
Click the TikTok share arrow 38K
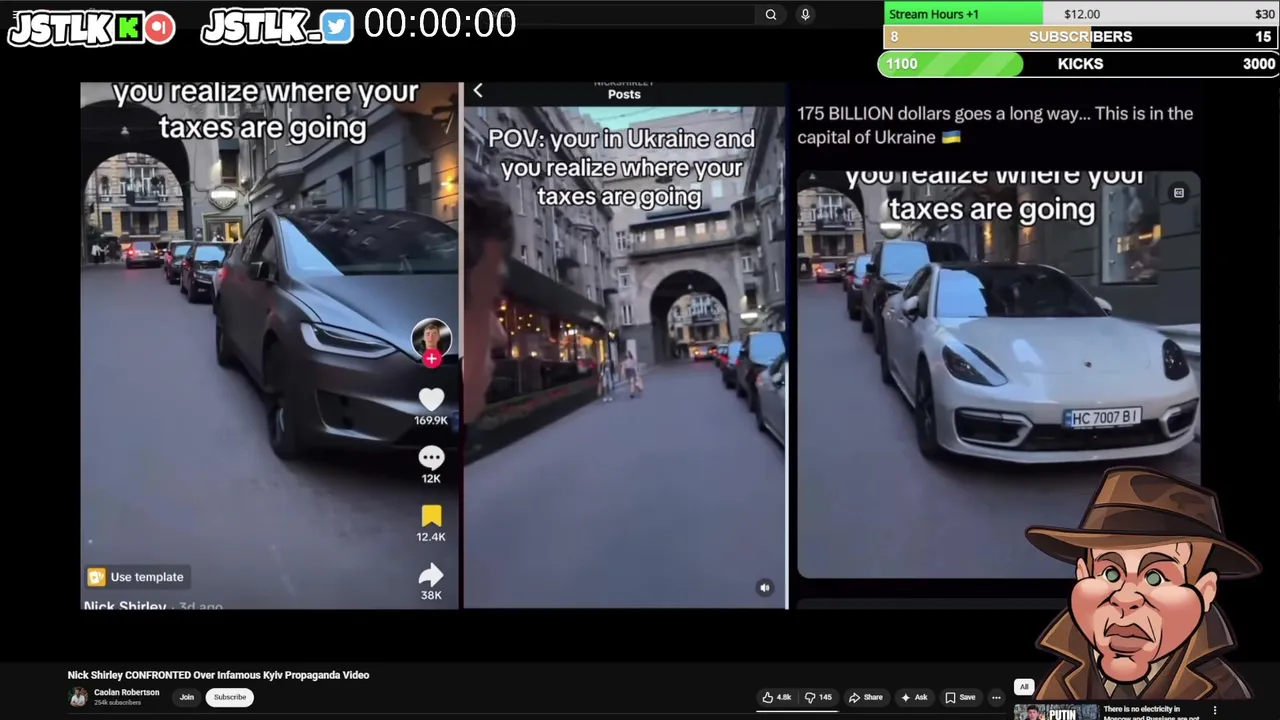431,574
